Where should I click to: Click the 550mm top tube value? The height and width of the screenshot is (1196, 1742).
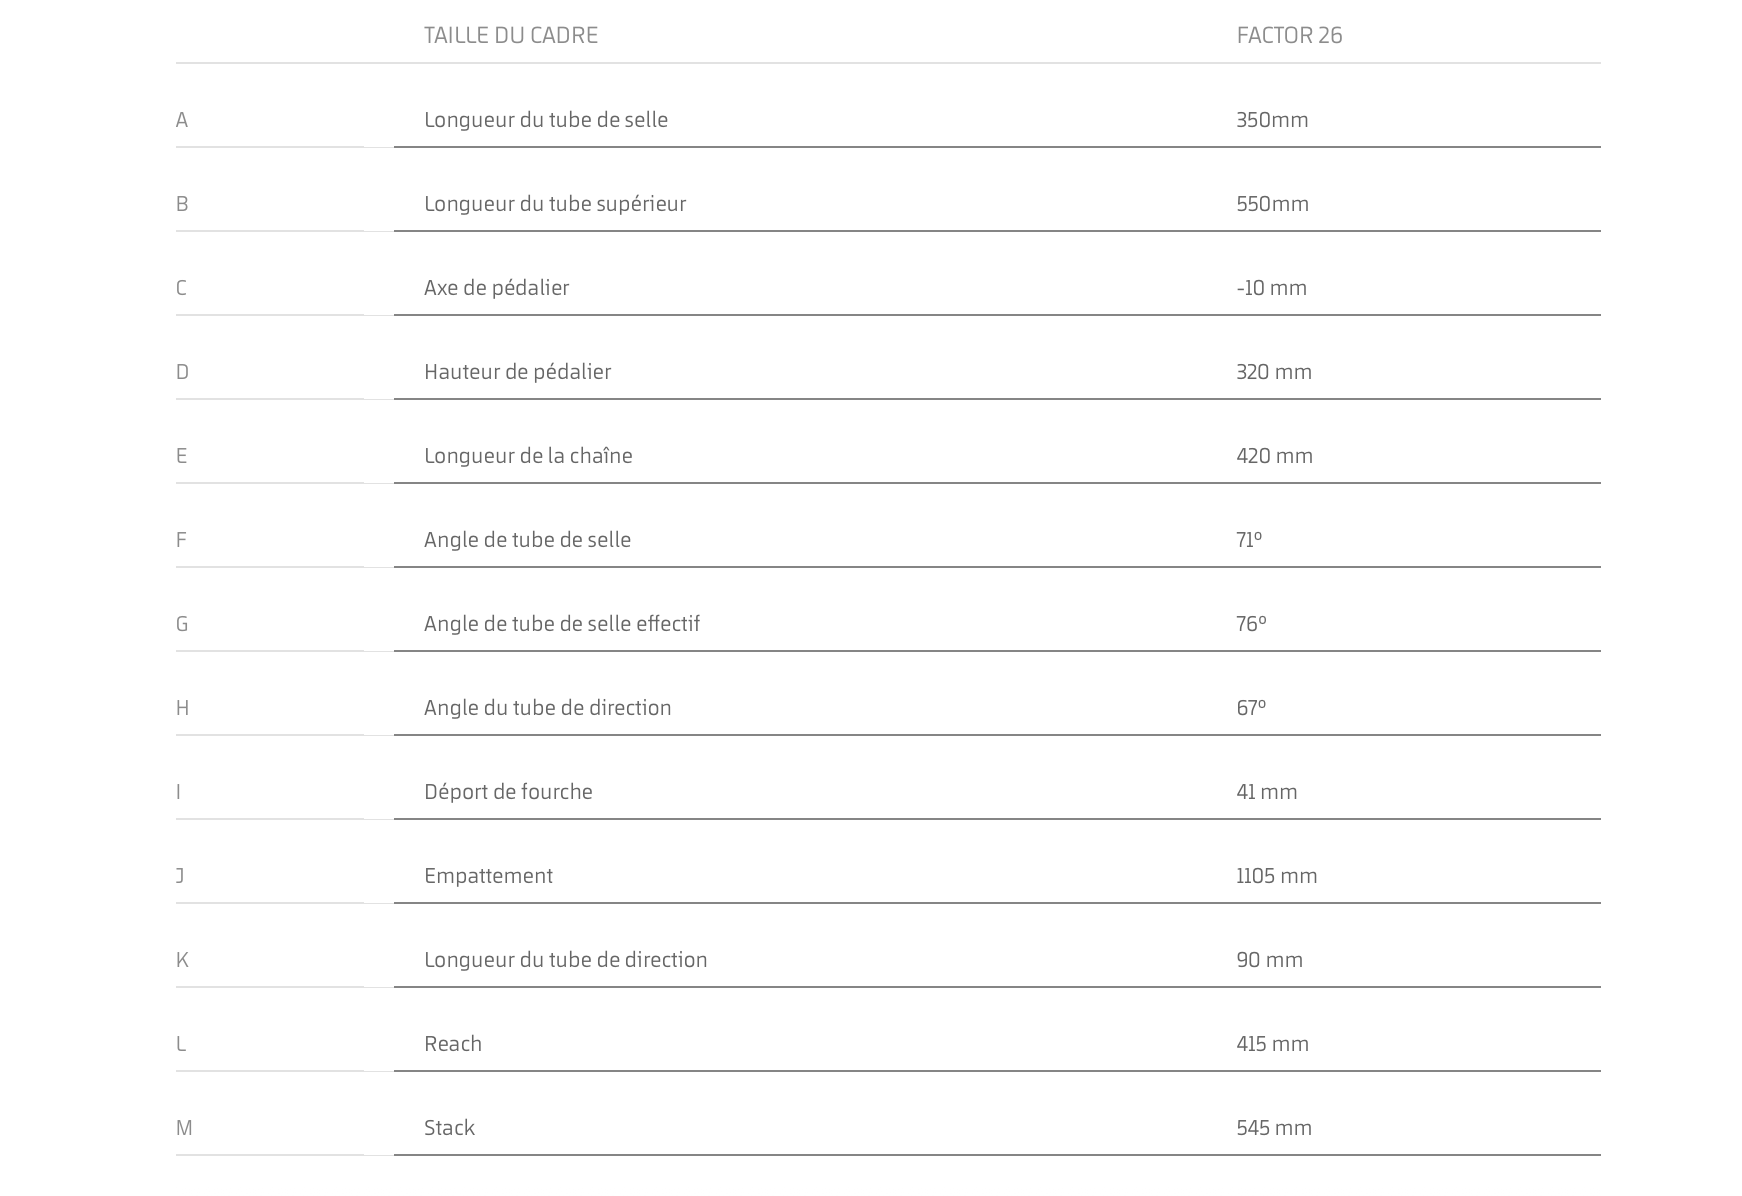pos(1272,204)
